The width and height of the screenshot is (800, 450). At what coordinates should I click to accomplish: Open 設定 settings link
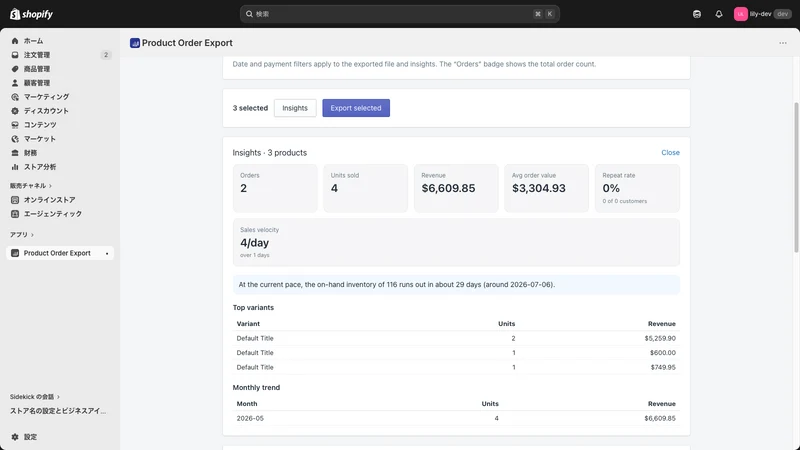point(30,437)
